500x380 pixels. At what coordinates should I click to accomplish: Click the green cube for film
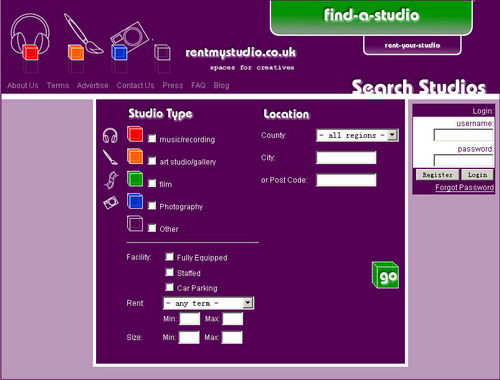[x=135, y=179]
